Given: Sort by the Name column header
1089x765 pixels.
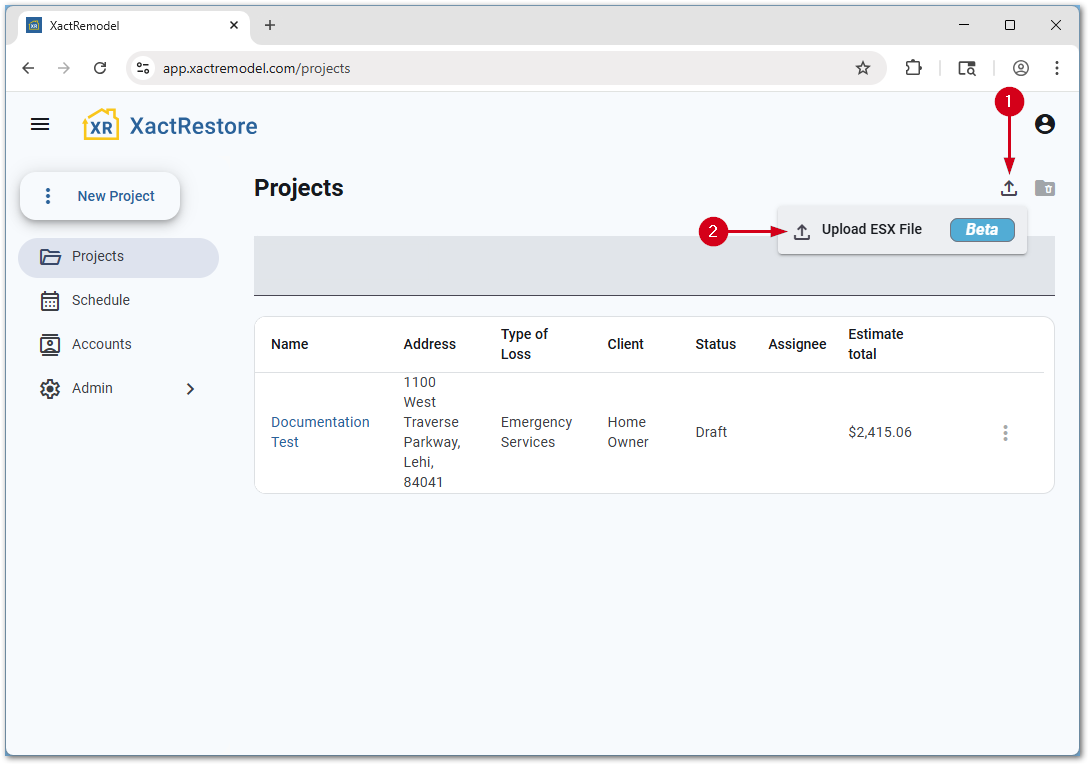Looking at the screenshot, I should [290, 344].
